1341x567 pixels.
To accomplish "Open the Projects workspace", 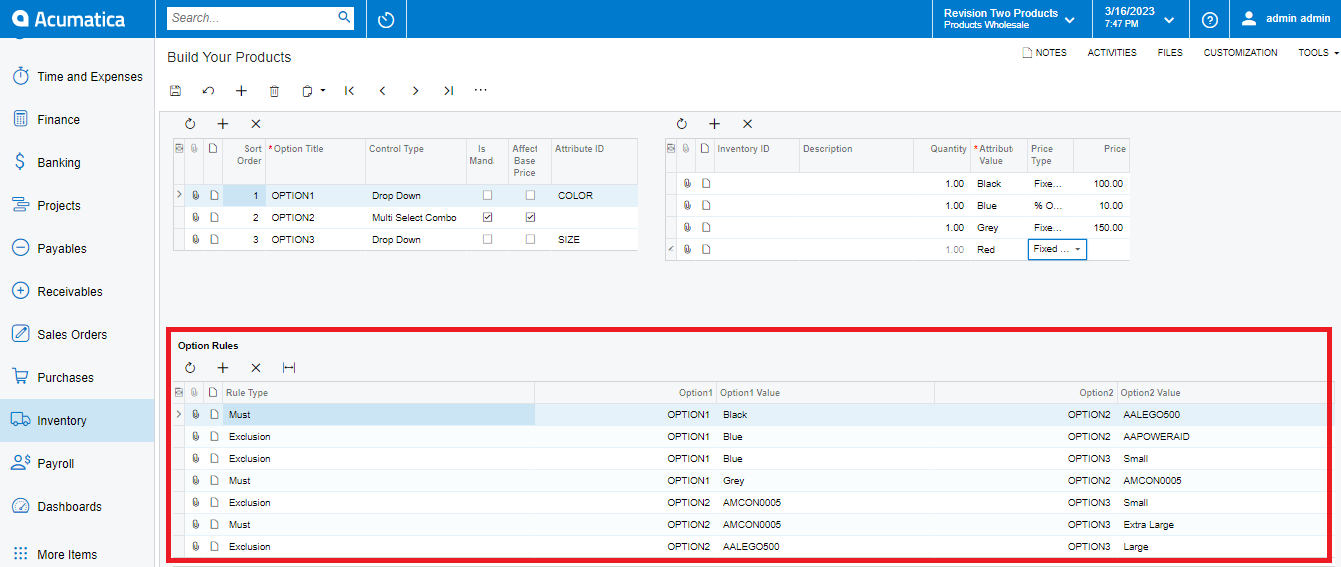I will coord(77,206).
